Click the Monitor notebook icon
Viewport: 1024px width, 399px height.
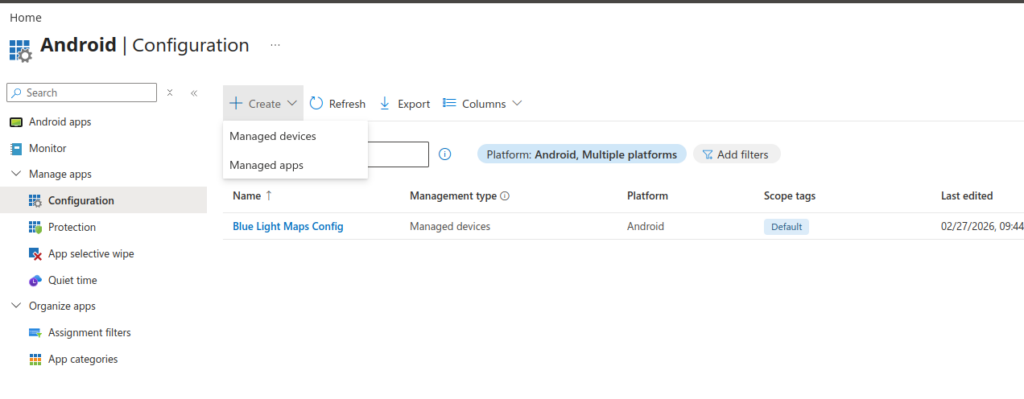coord(16,149)
